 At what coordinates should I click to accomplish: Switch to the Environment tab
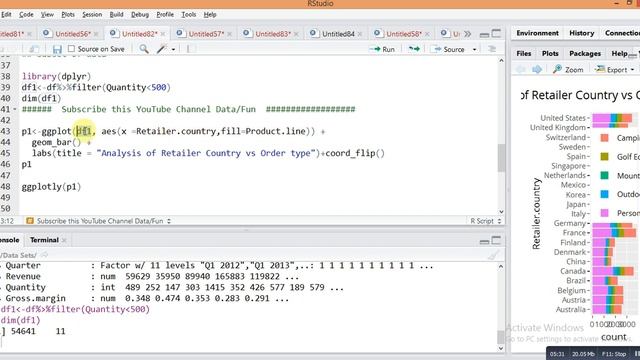point(537,33)
